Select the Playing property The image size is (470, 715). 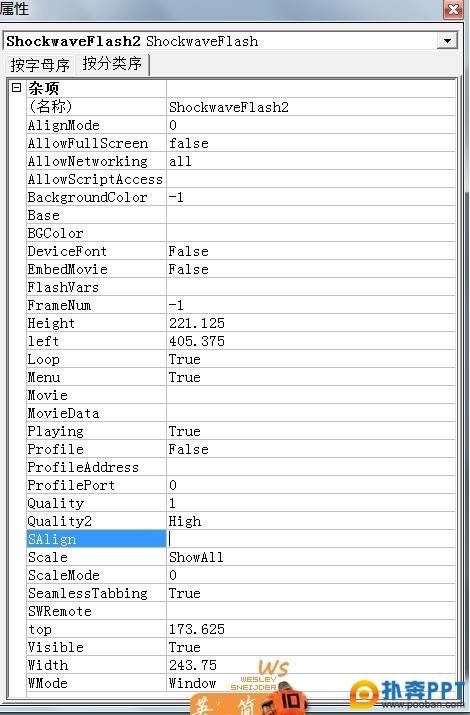coord(96,431)
